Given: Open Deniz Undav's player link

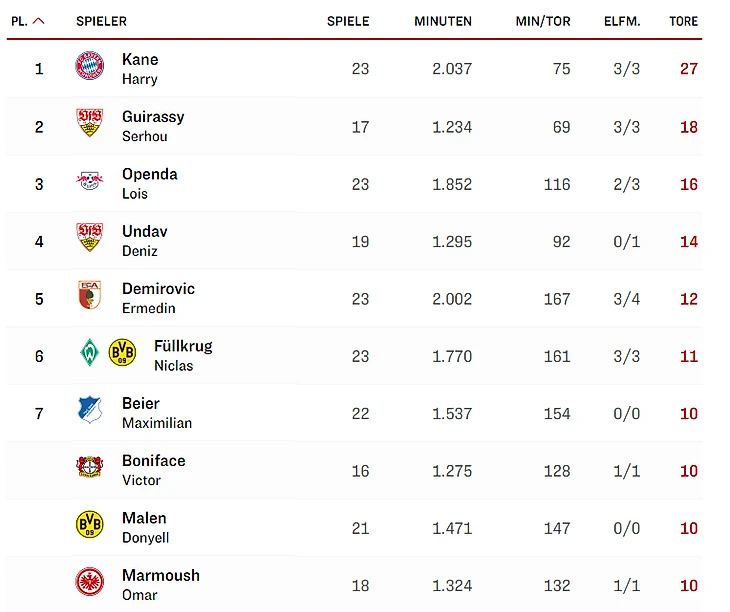Looking at the screenshot, I should coord(144,240).
